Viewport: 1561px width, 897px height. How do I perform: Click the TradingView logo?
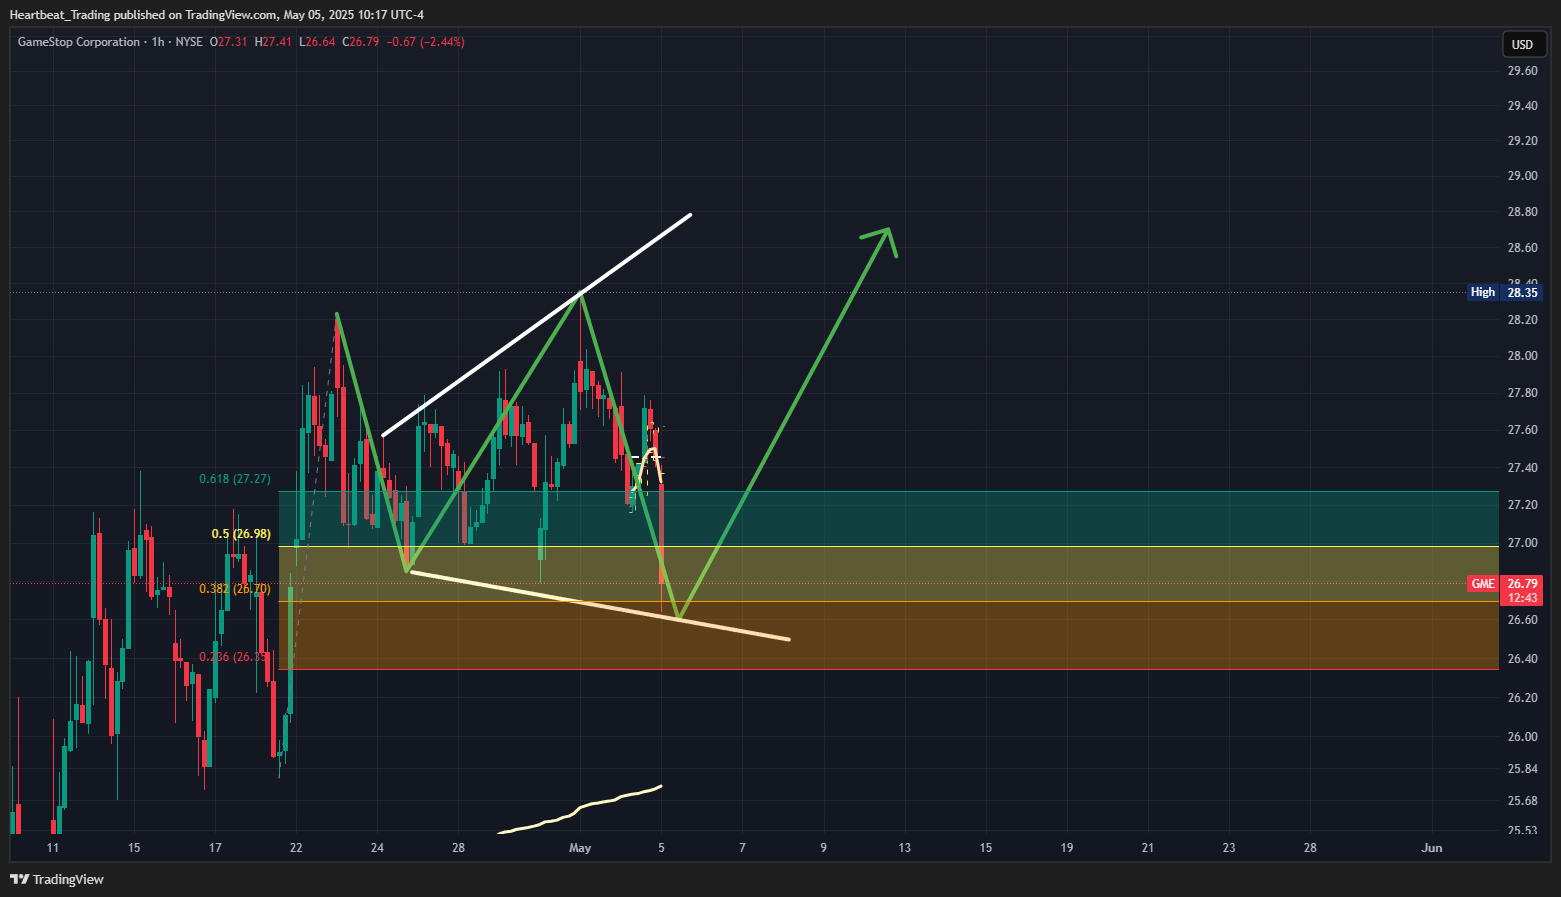click(x=57, y=879)
